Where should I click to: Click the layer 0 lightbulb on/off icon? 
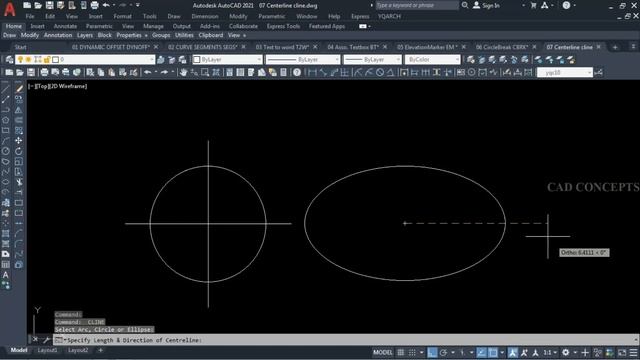point(20,60)
